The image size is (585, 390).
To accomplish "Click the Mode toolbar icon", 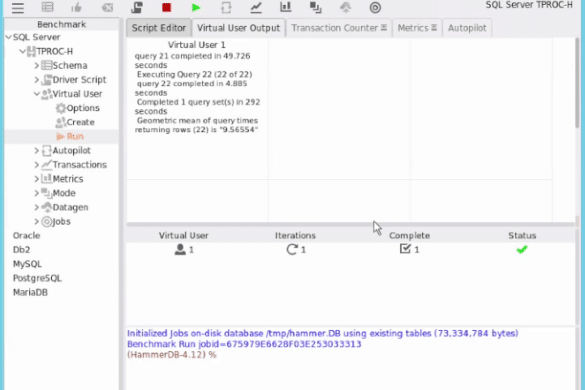I will tap(316, 7).
